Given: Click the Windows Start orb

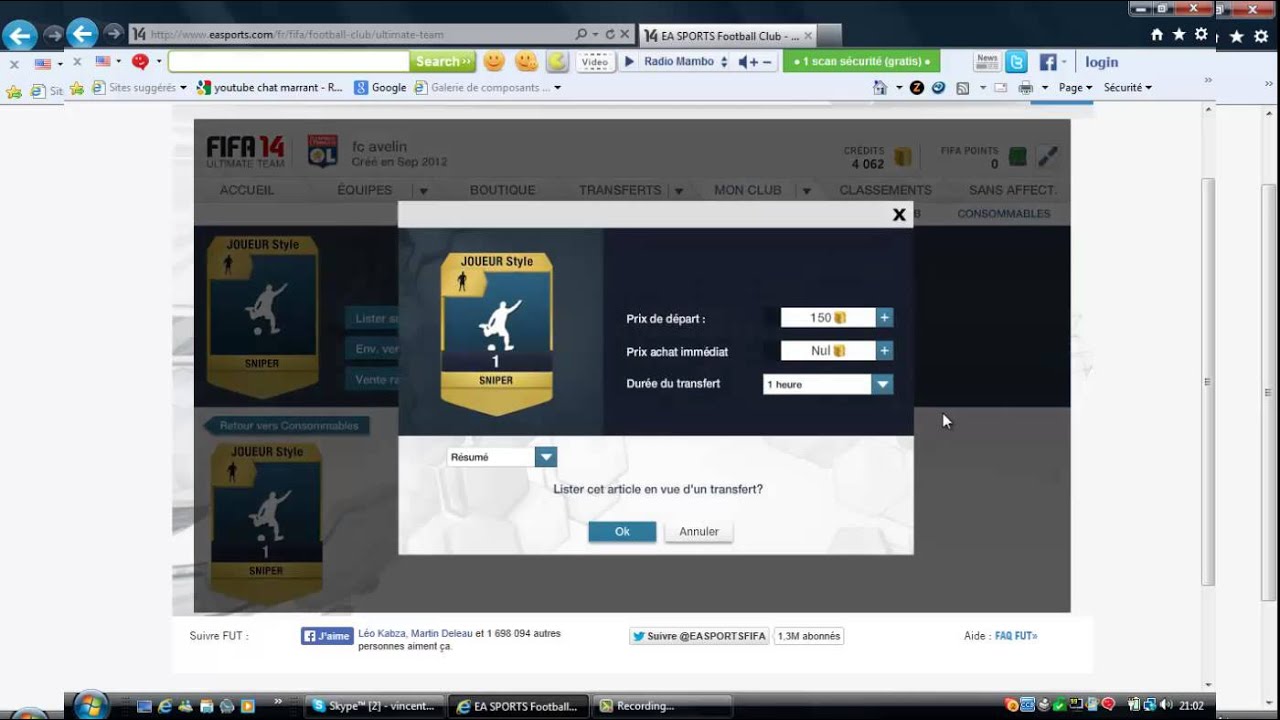Looking at the screenshot, I should [x=90, y=705].
